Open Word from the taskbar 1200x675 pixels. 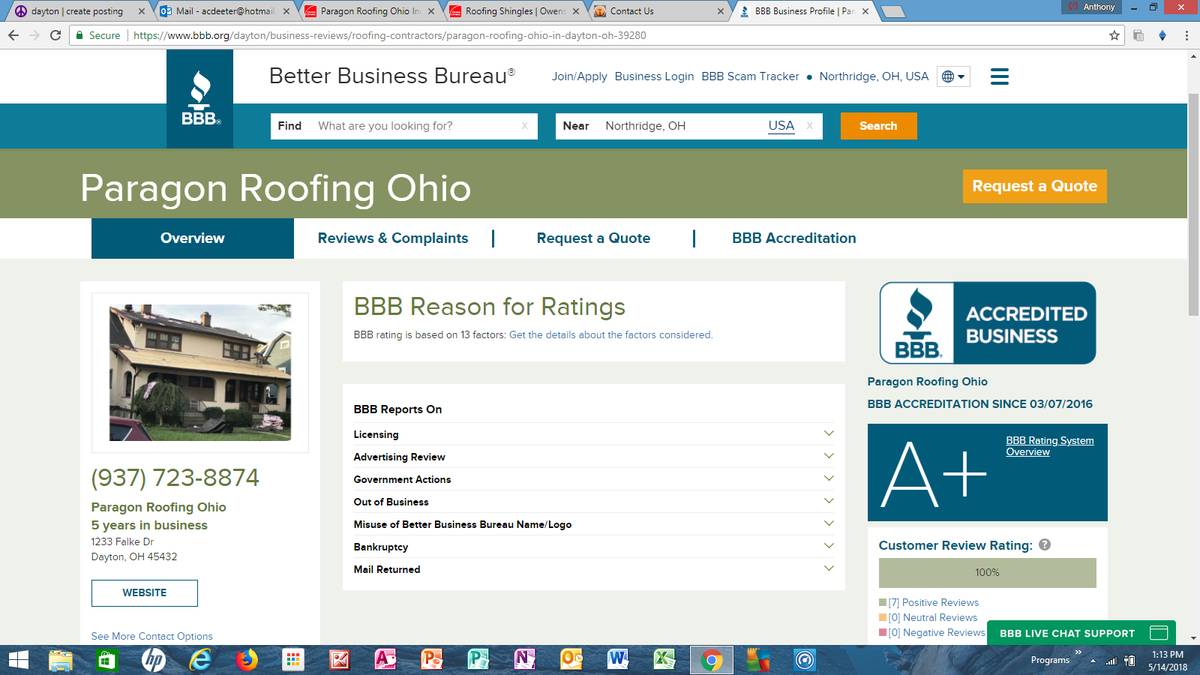pyautogui.click(x=617, y=660)
